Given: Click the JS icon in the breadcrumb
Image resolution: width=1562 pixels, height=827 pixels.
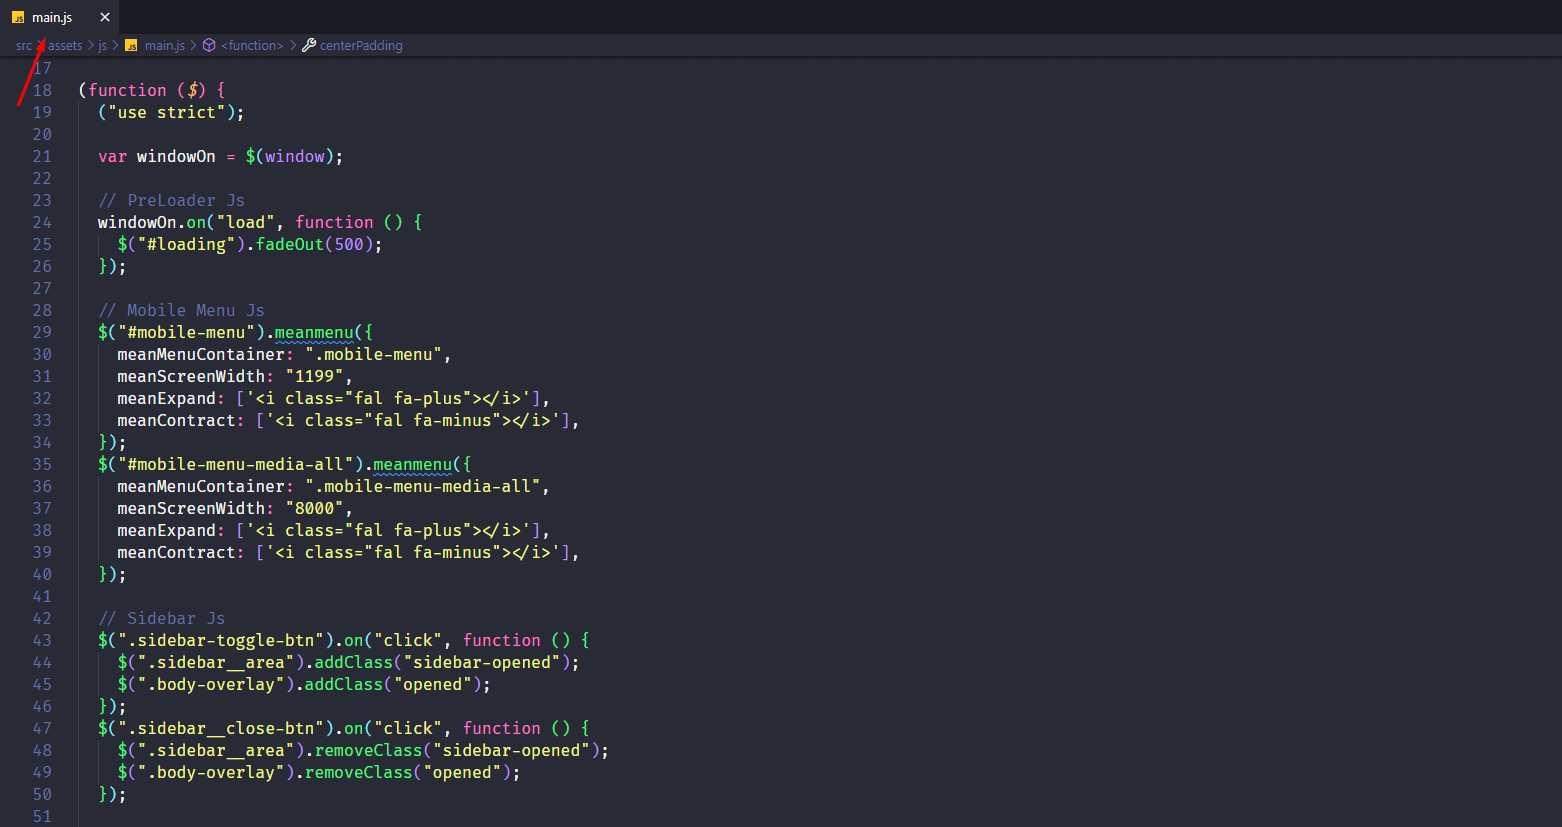Looking at the screenshot, I should [131, 45].
